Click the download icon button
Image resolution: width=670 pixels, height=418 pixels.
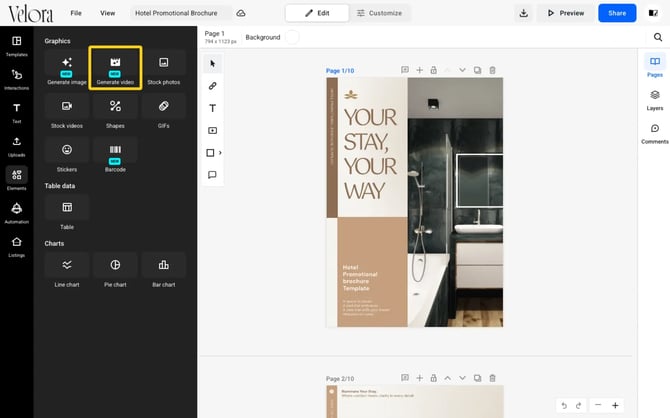(523, 13)
